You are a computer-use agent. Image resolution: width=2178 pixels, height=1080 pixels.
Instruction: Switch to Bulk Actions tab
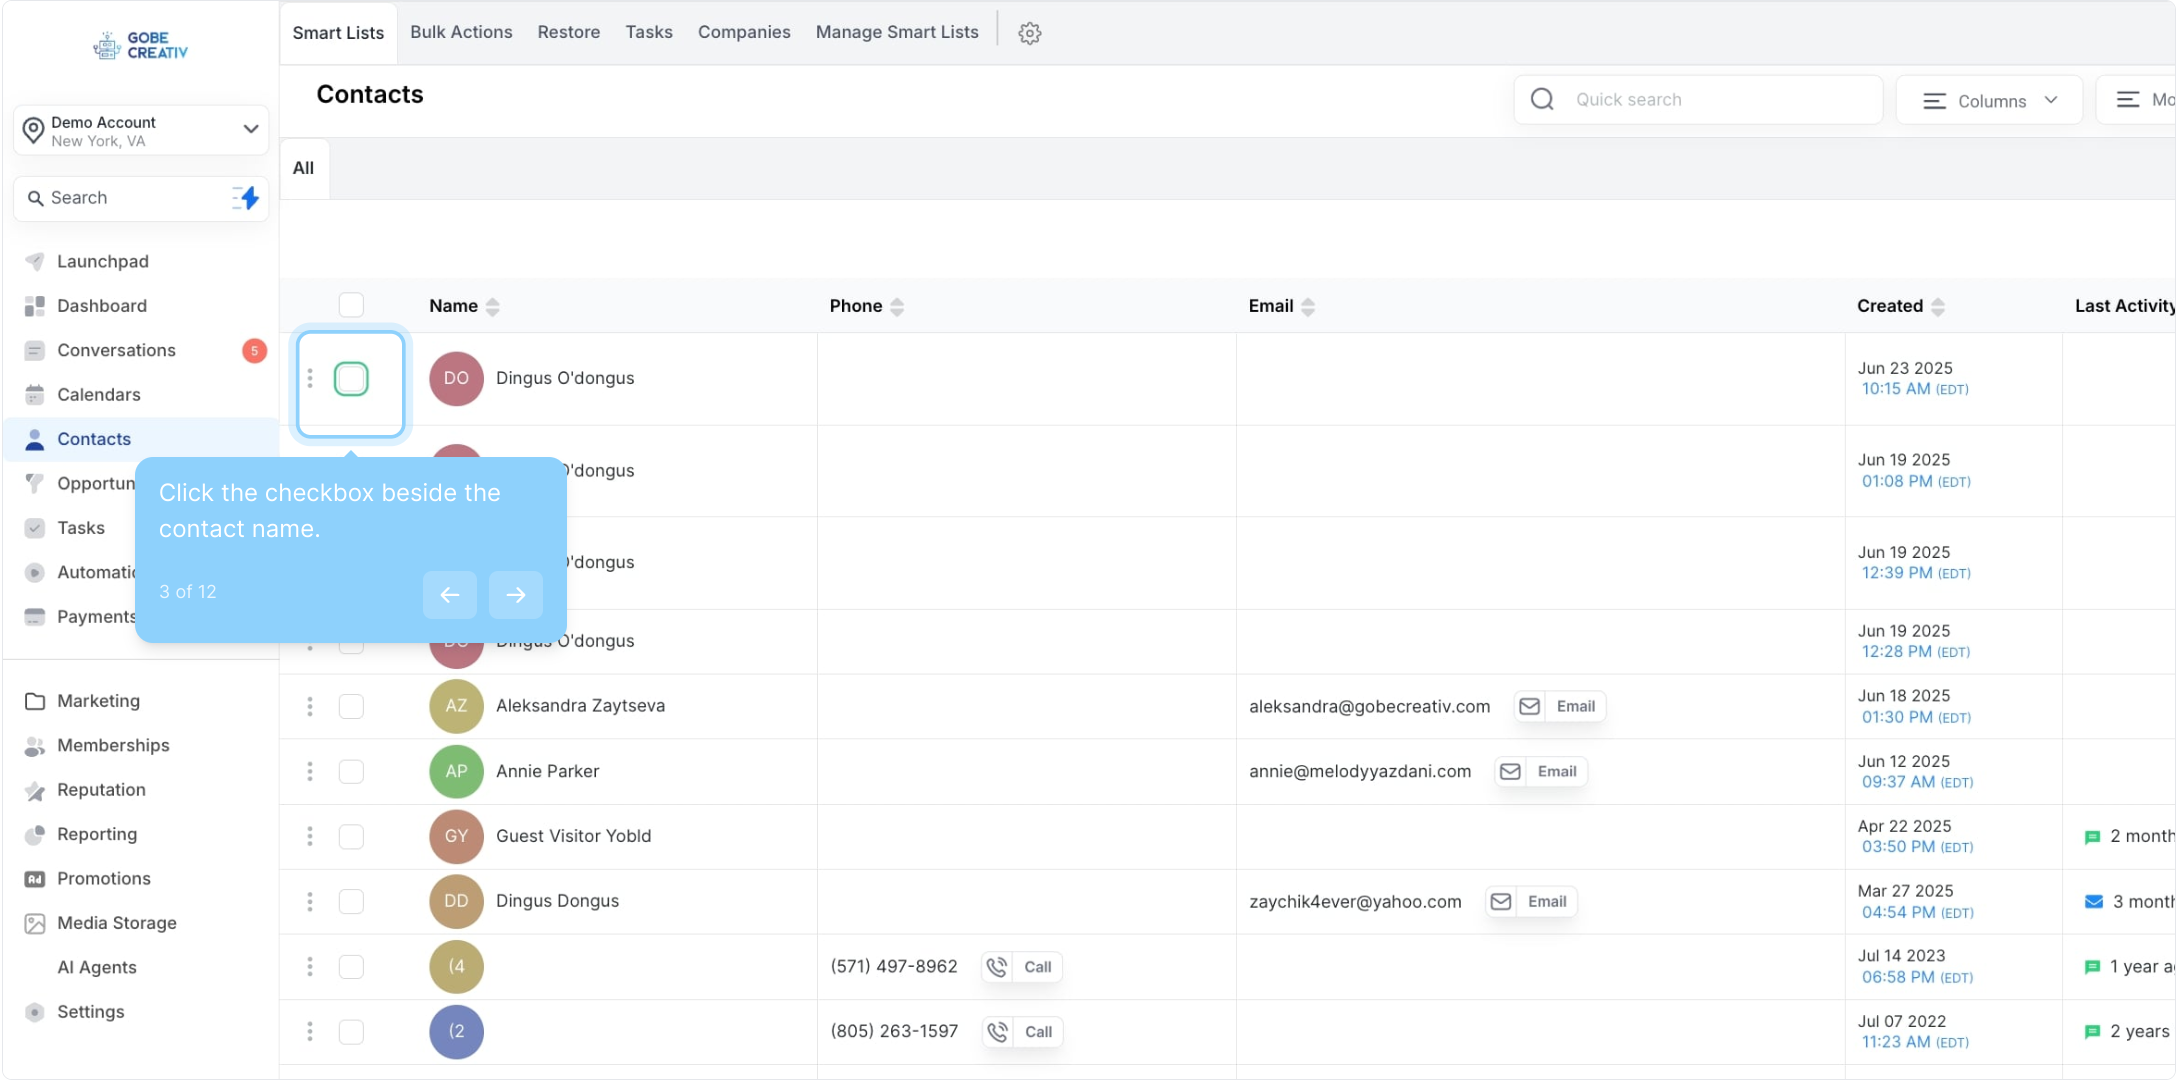click(461, 32)
